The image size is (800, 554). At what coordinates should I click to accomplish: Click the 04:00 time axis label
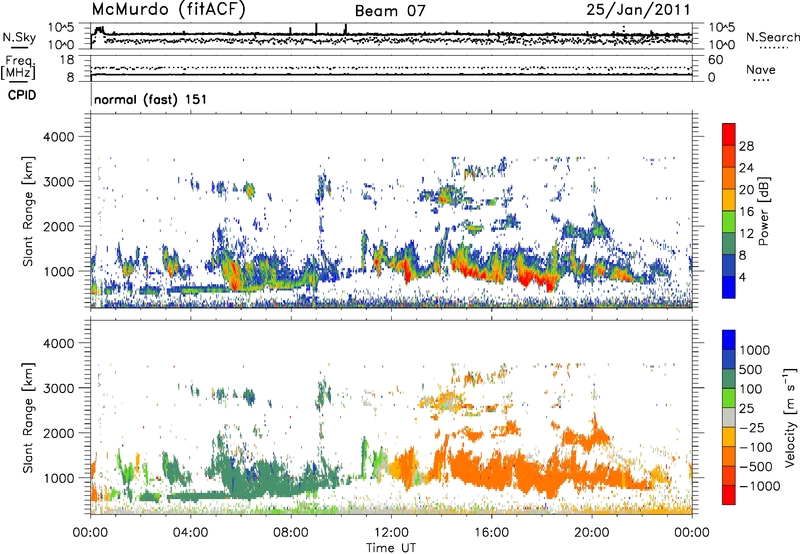pyautogui.click(x=190, y=533)
